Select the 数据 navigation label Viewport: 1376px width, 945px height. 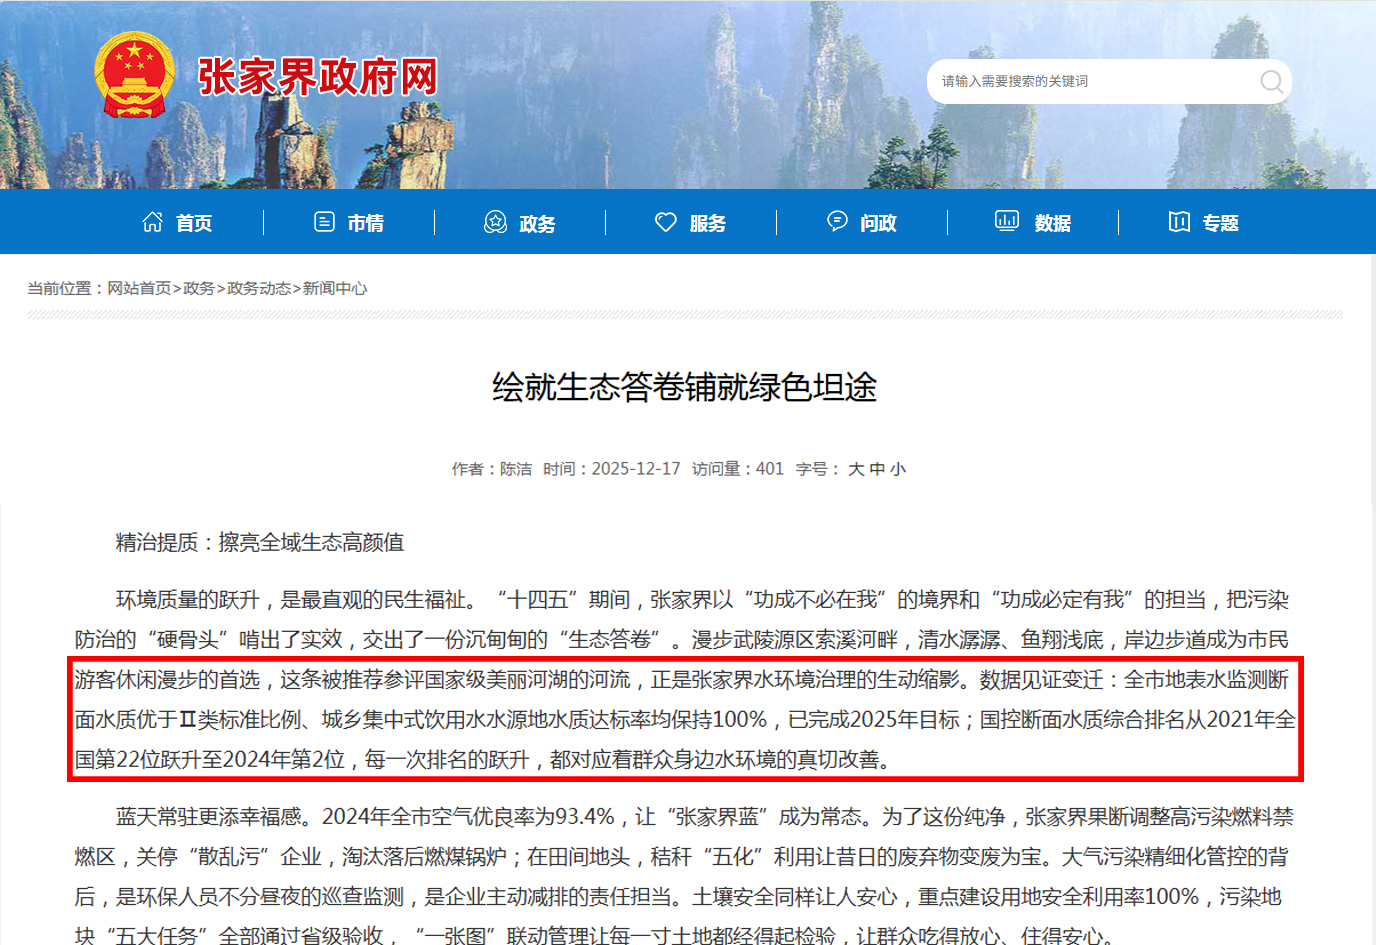(1052, 223)
